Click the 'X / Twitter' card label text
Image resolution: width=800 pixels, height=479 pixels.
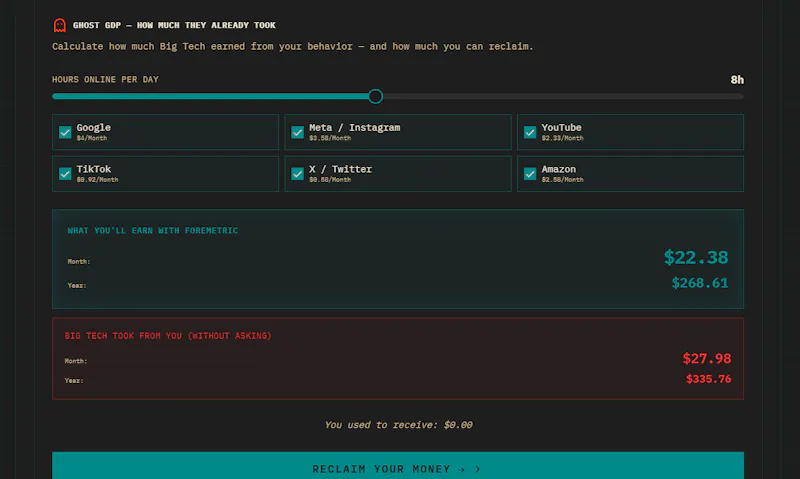[340, 169]
